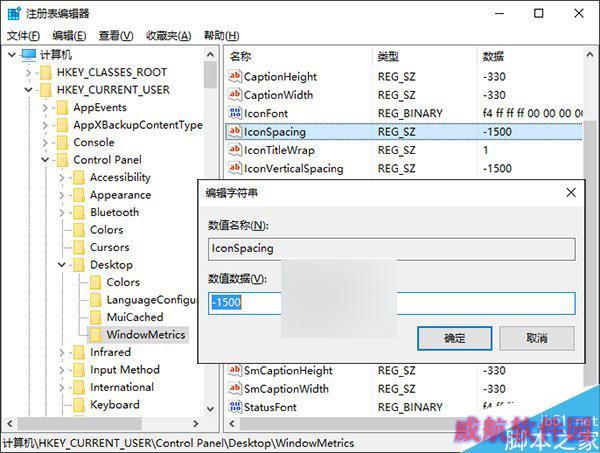Screen dimensions: 600x453
Task: Open the 查看(V) menu
Action: (116, 36)
